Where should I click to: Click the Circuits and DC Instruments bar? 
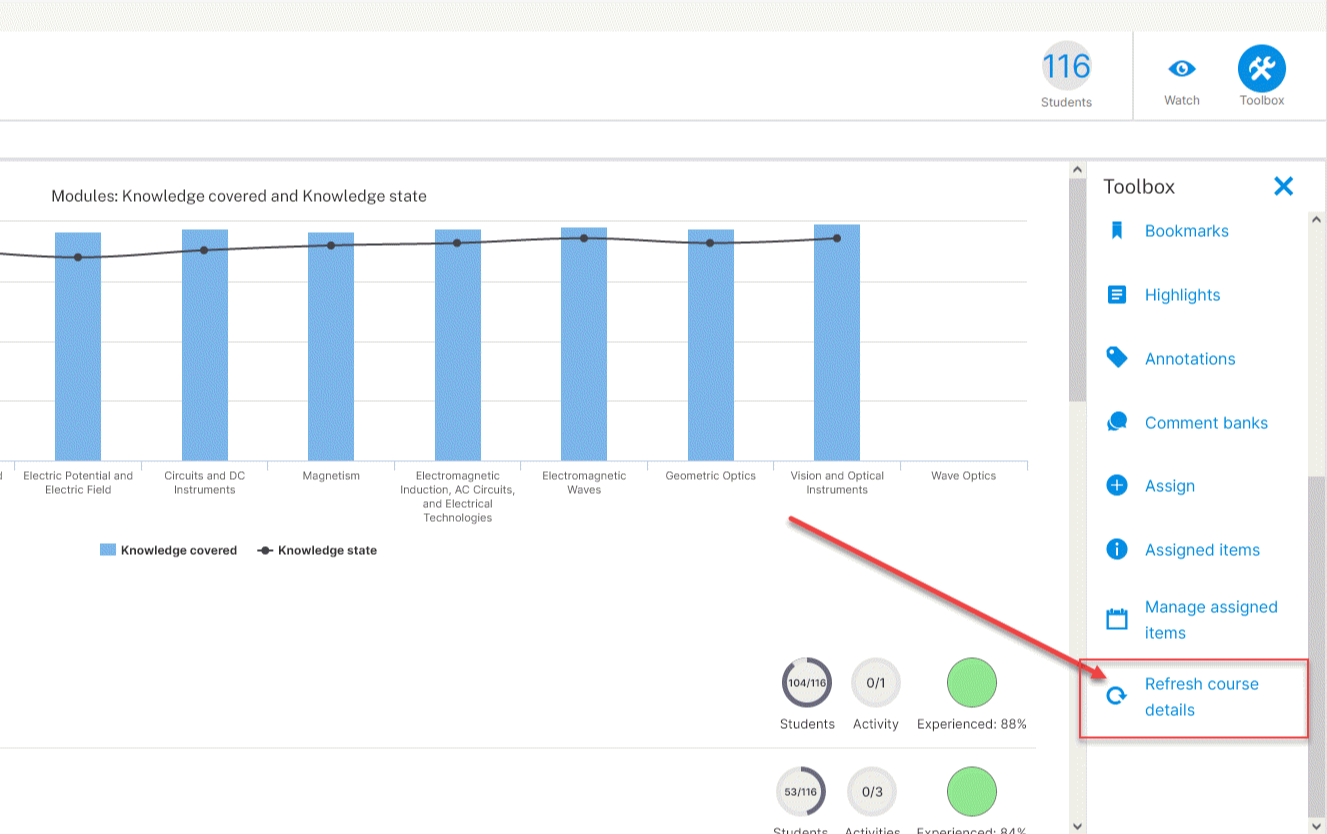(x=205, y=346)
